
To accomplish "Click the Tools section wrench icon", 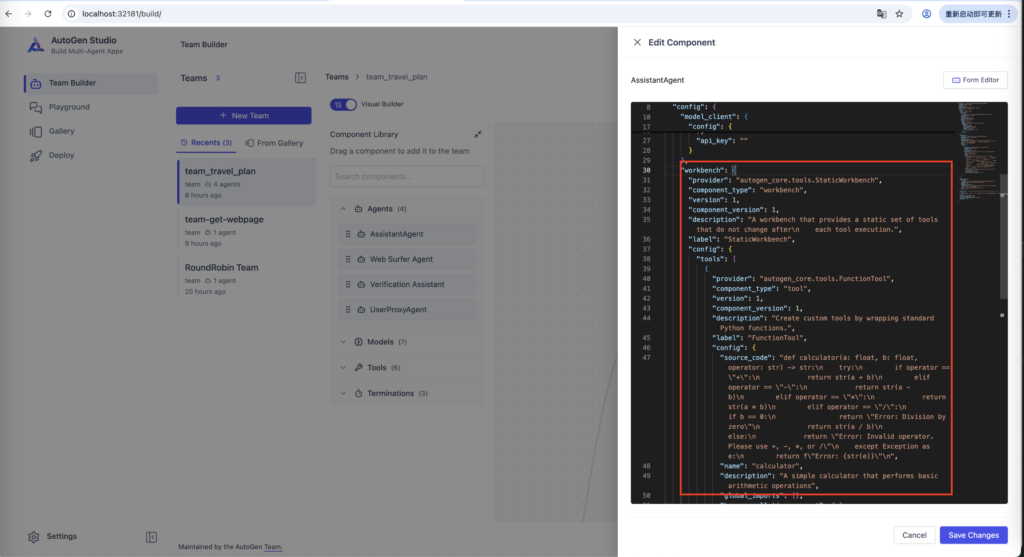I will point(359,368).
